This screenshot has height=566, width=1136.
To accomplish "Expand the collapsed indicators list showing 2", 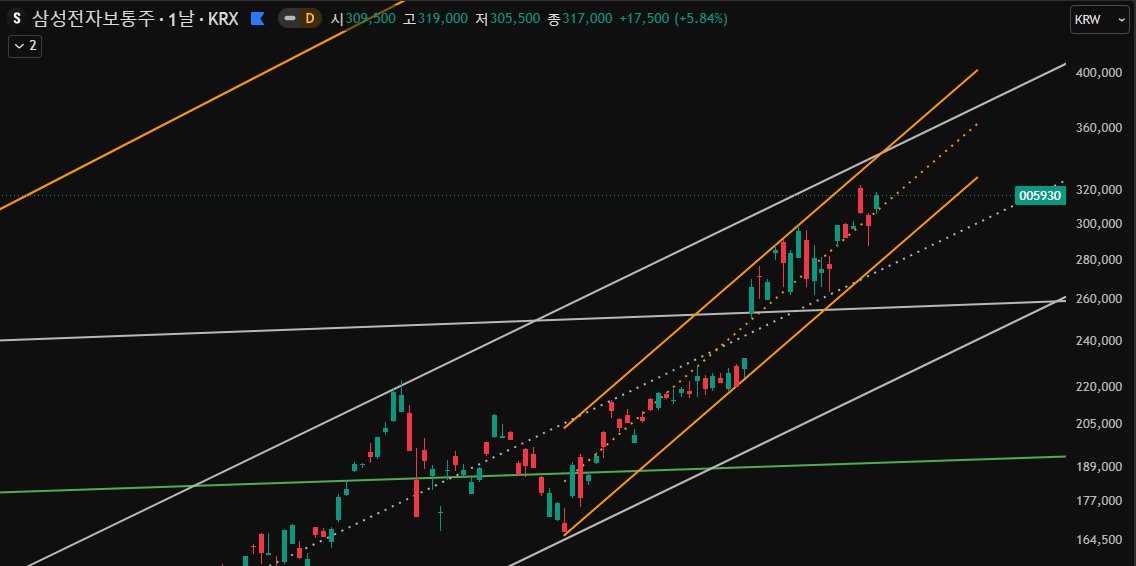I will coord(25,46).
